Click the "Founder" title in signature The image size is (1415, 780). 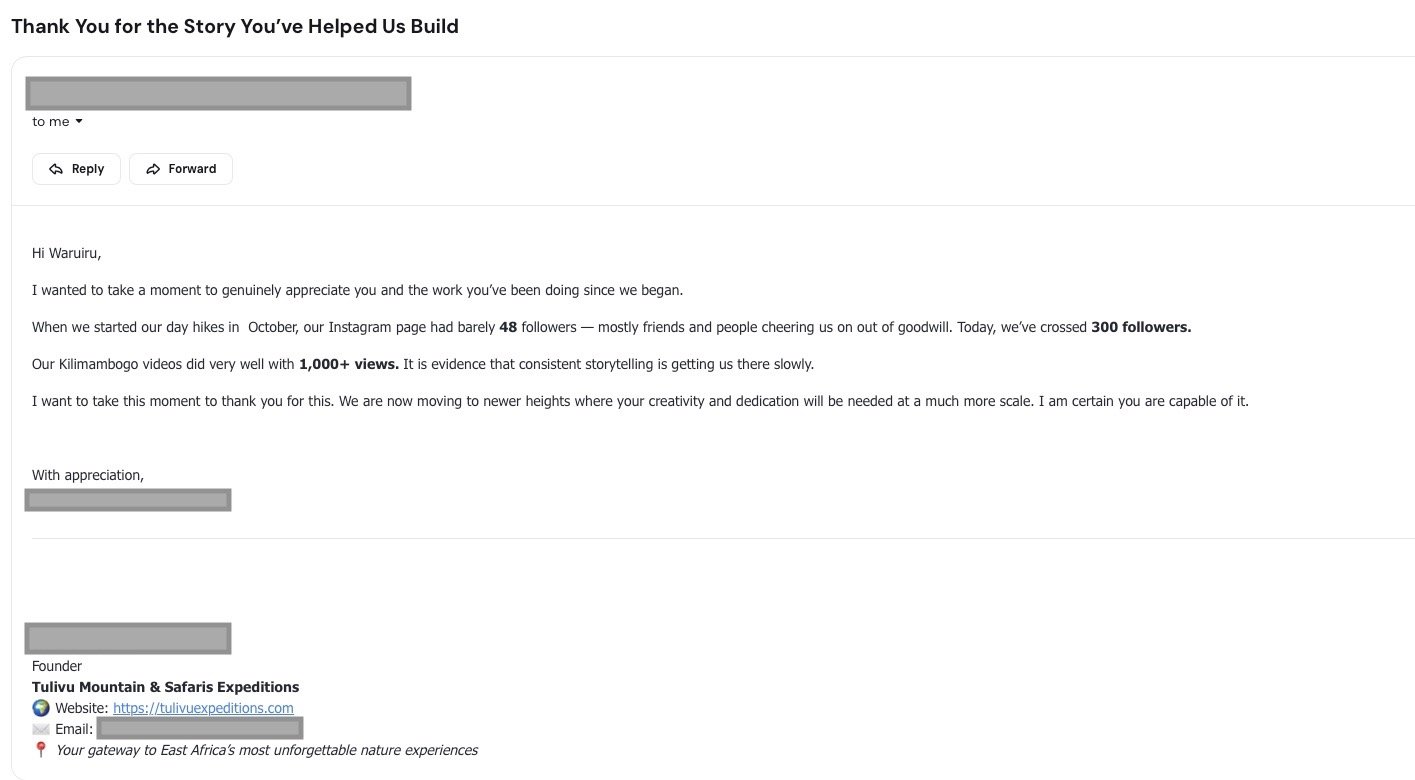click(57, 666)
